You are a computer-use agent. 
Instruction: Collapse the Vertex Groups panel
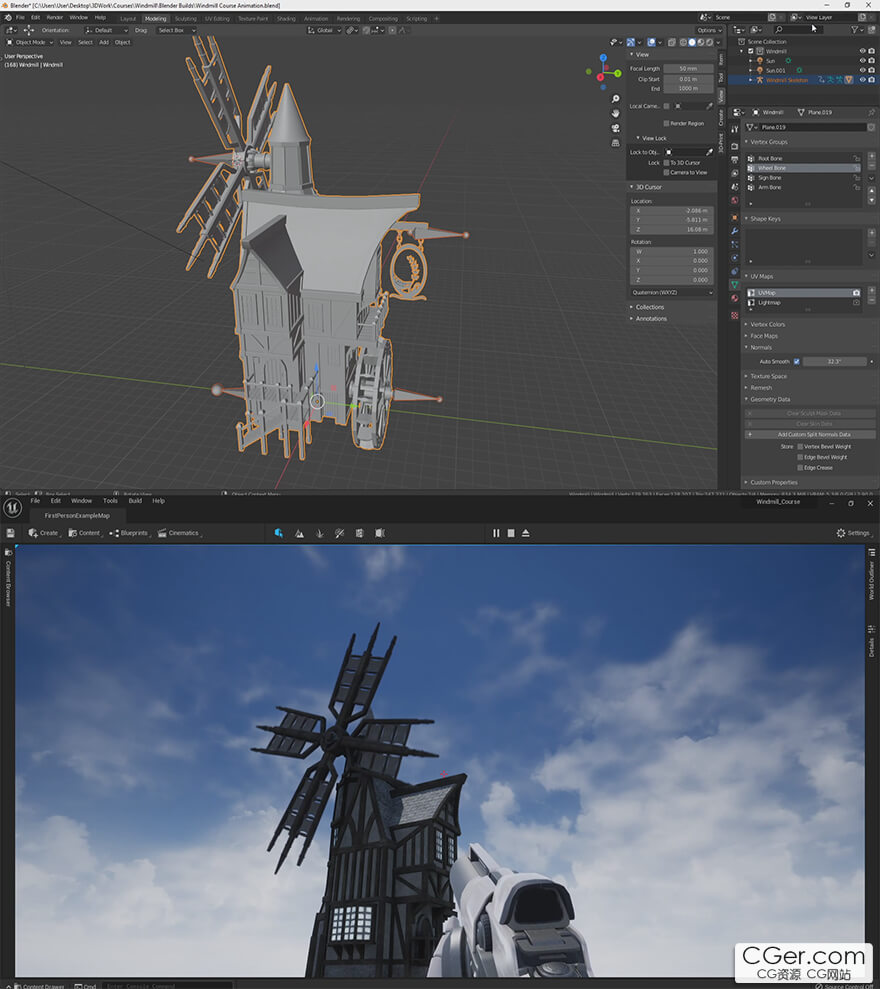coord(766,142)
